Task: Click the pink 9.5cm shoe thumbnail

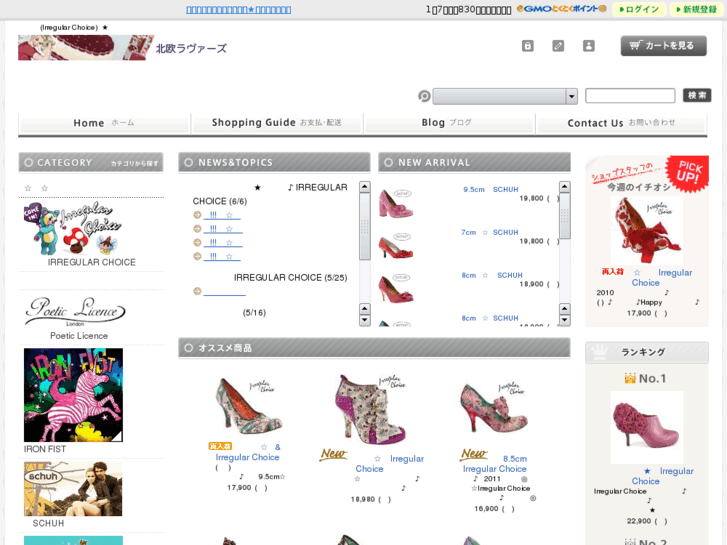Action: [x=396, y=203]
